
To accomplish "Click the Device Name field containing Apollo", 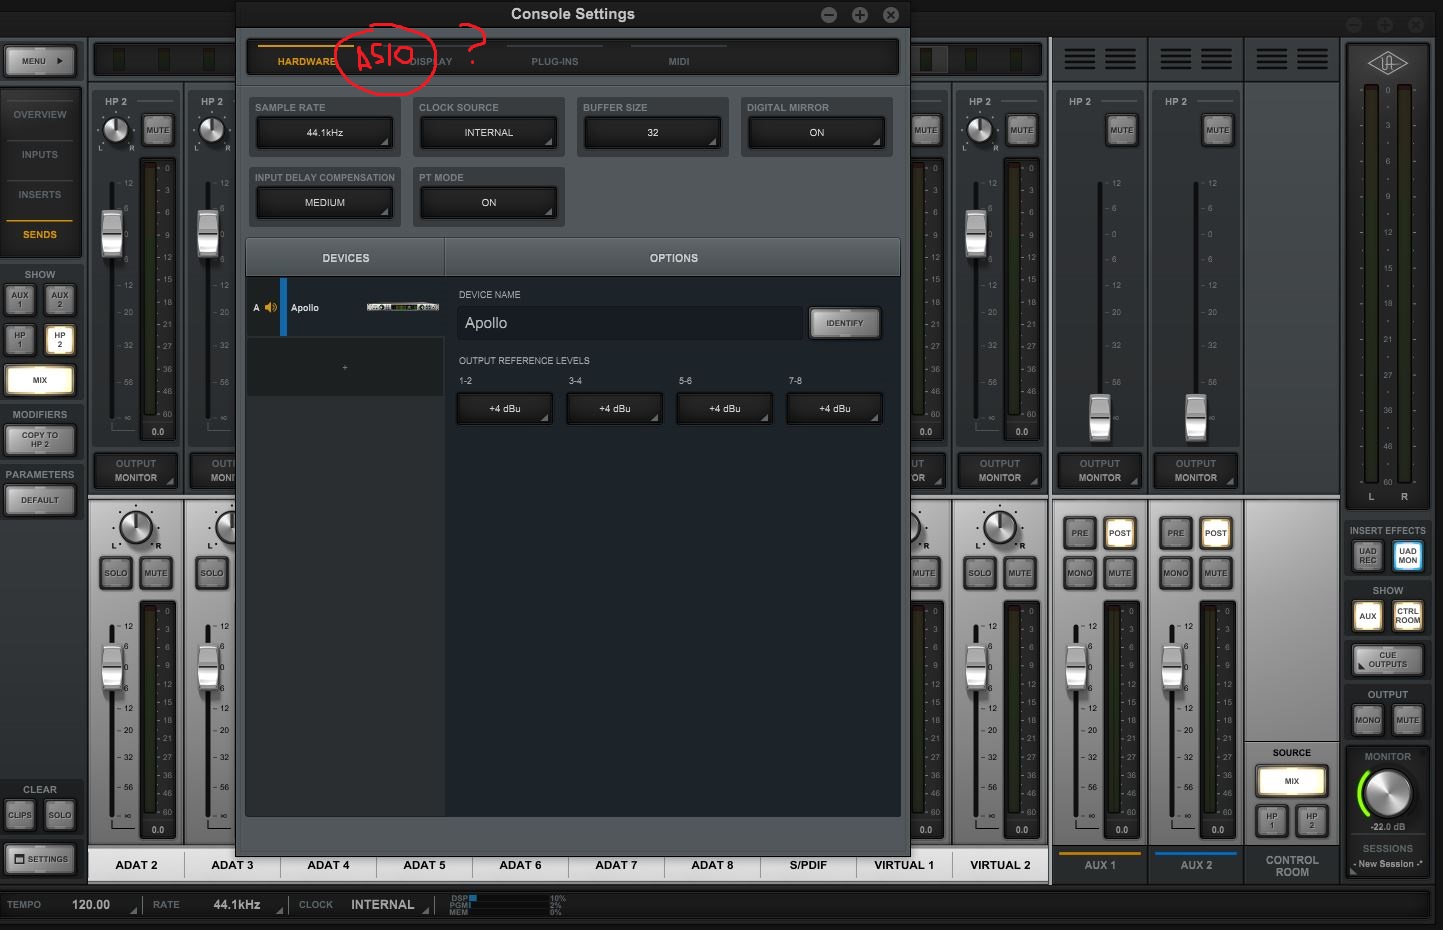I will (x=630, y=323).
